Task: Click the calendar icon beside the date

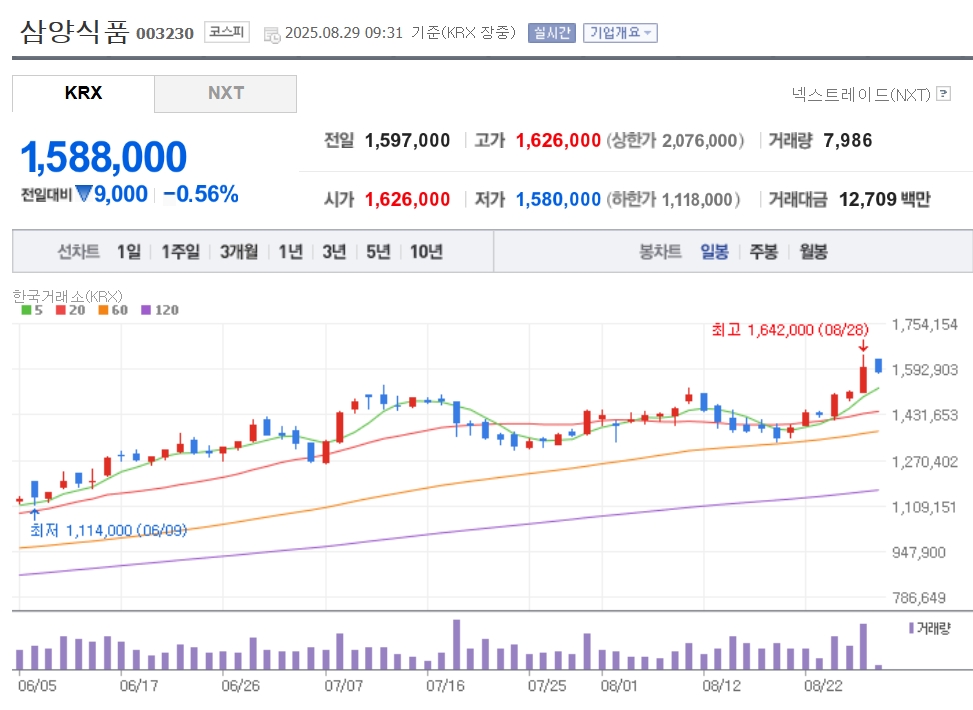Action: point(272,35)
